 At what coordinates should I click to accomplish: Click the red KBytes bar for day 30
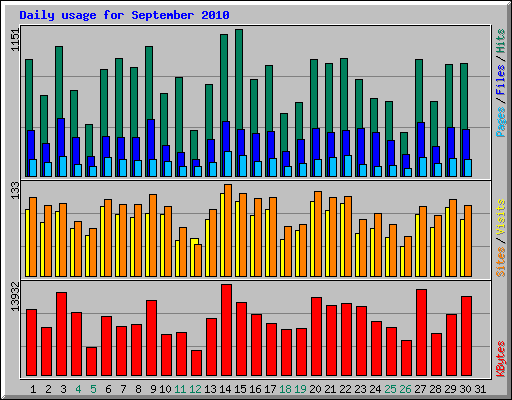[466, 336]
